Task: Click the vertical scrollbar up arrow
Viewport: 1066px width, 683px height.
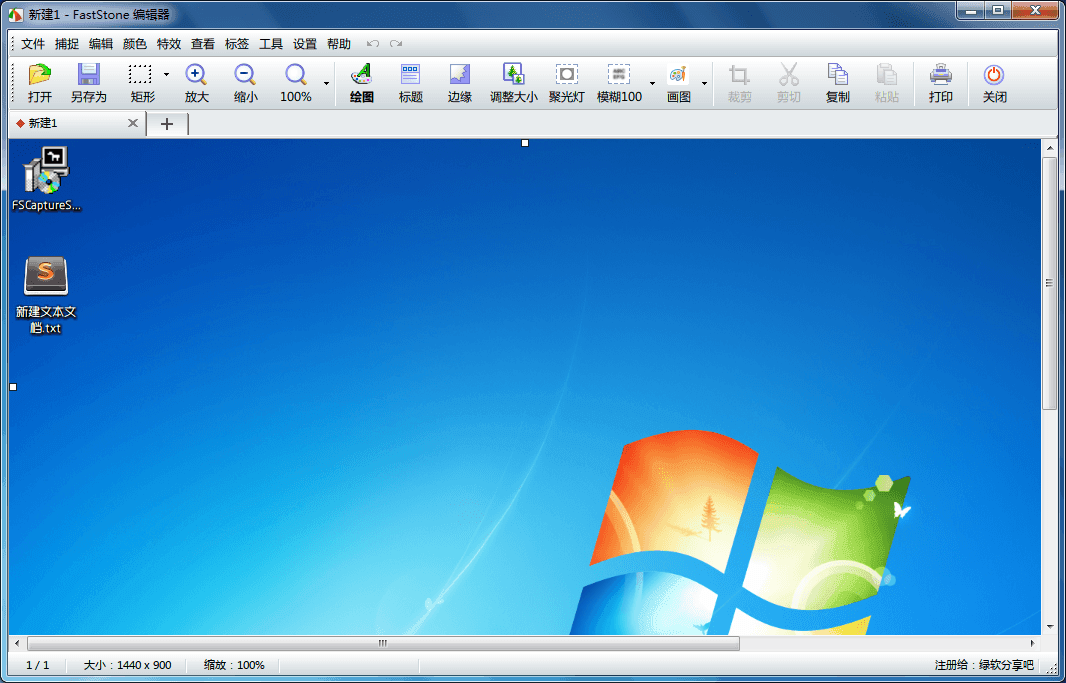Action: [1050, 146]
